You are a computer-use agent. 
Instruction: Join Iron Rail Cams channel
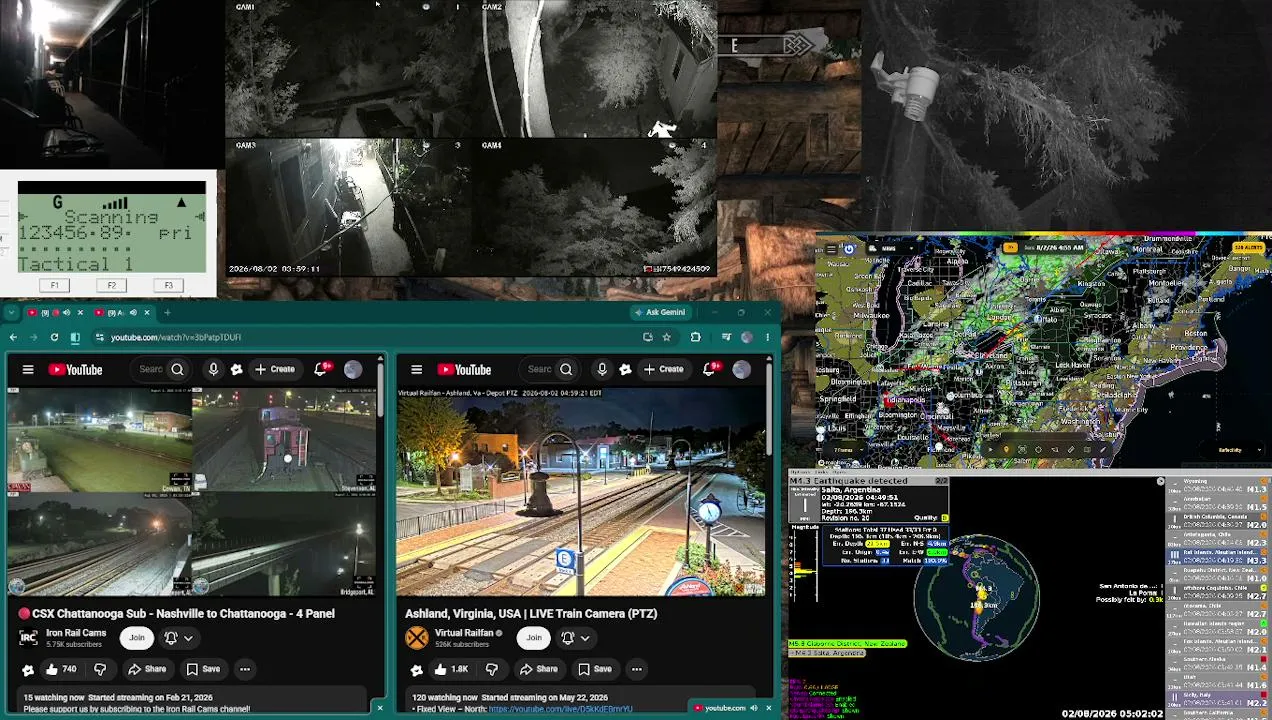click(137, 637)
